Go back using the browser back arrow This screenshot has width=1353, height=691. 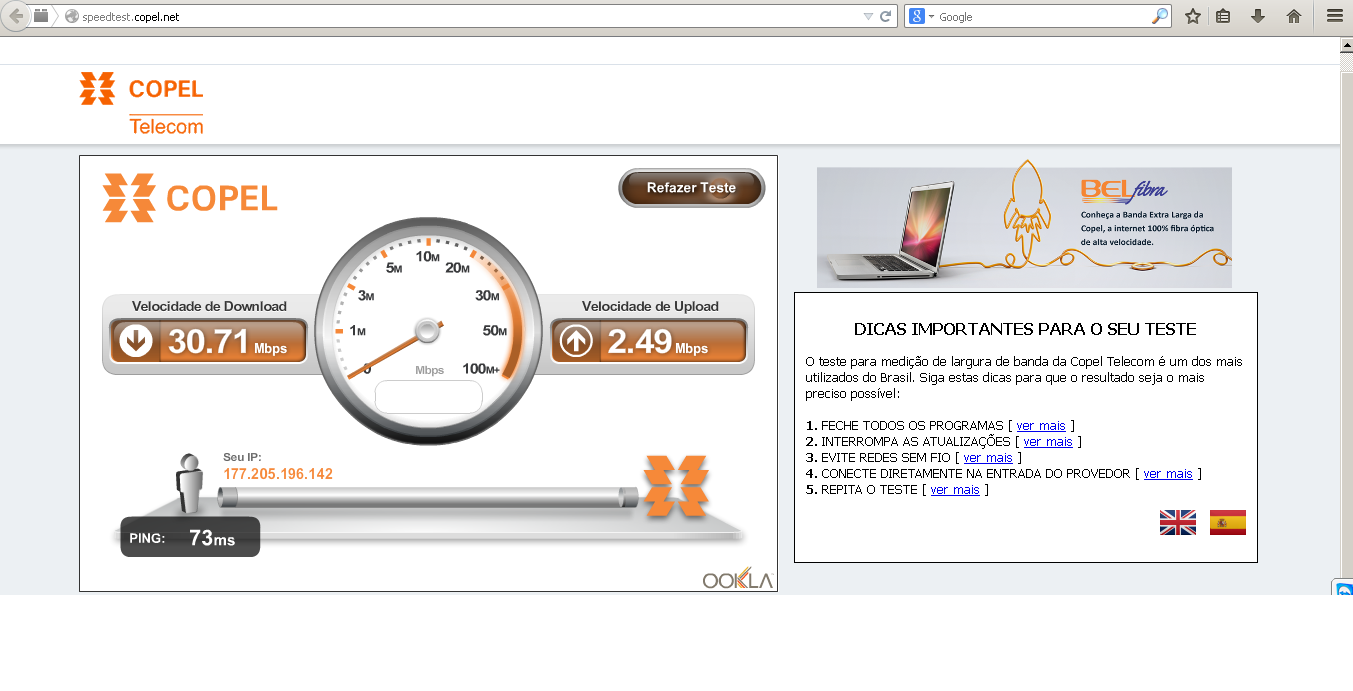pos(16,15)
